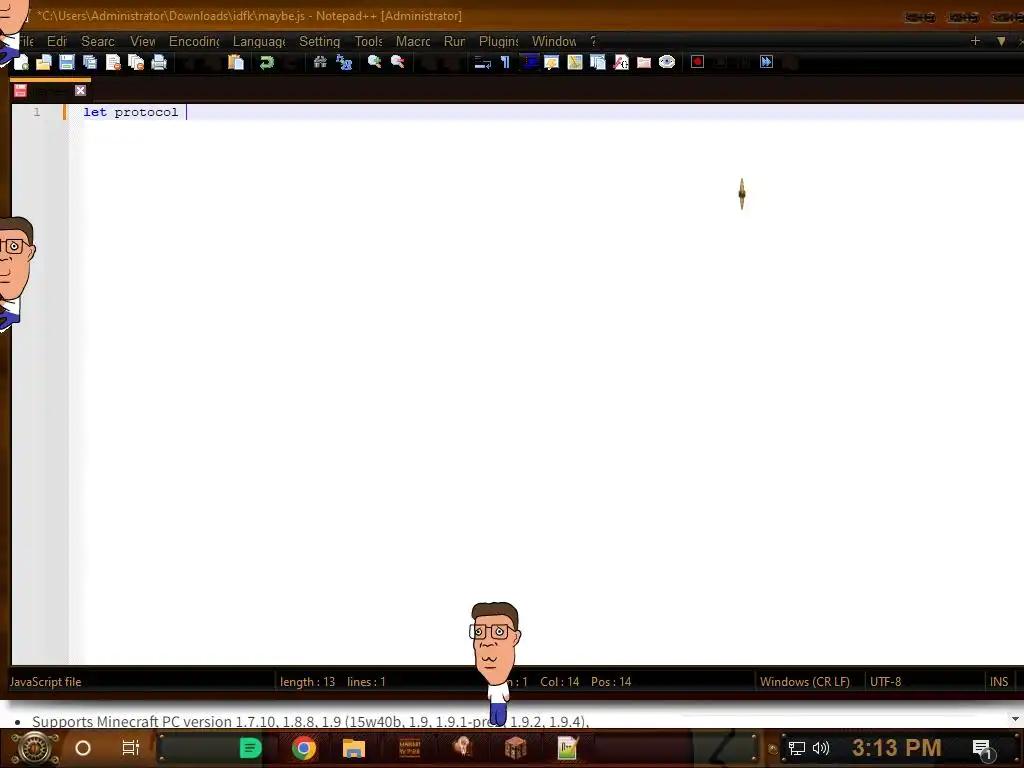Click the Zoom Out magnifier icon
This screenshot has height=768, width=1024.
(x=398, y=62)
